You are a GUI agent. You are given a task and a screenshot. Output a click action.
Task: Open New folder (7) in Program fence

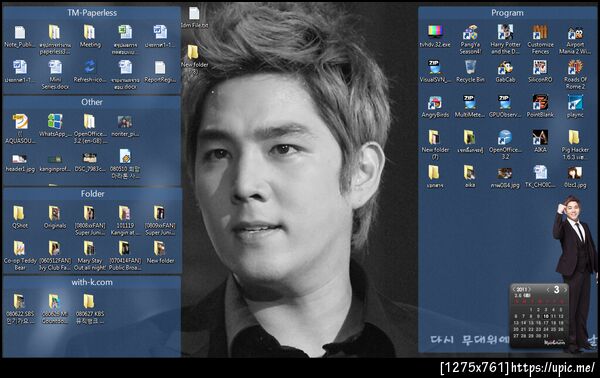pyautogui.click(x=435, y=145)
